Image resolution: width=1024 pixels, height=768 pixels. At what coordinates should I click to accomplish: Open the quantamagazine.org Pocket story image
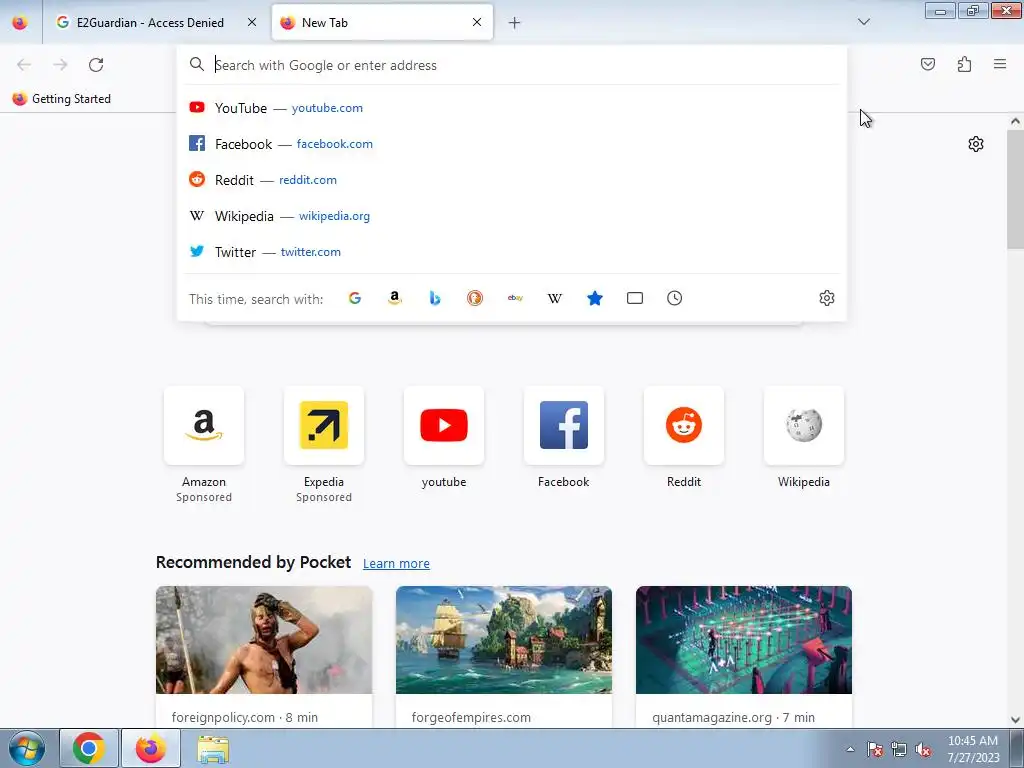[744, 640]
